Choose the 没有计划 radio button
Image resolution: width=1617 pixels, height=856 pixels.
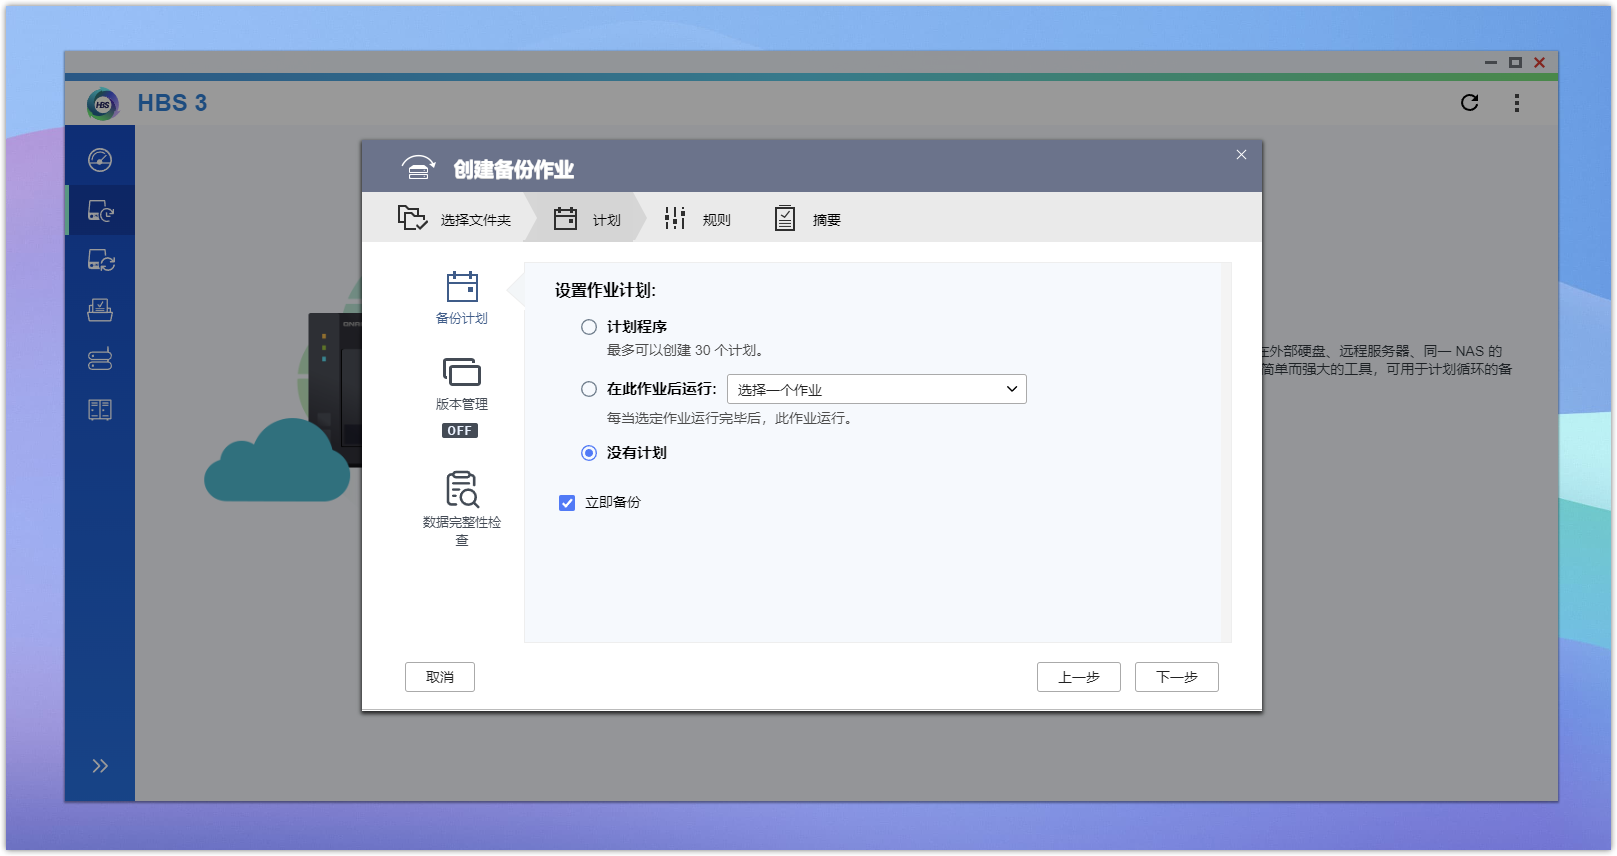[x=589, y=453]
